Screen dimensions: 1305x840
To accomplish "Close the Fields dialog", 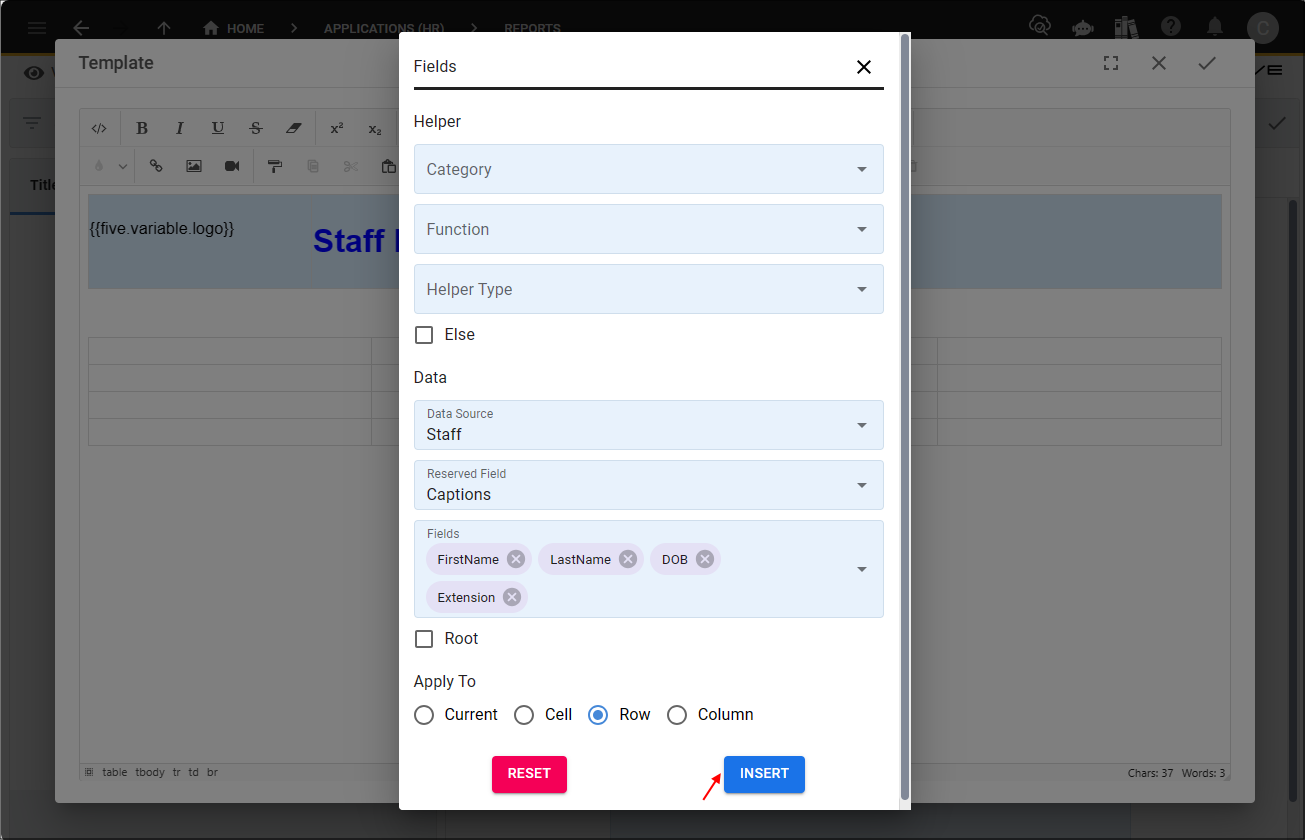I will click(864, 67).
